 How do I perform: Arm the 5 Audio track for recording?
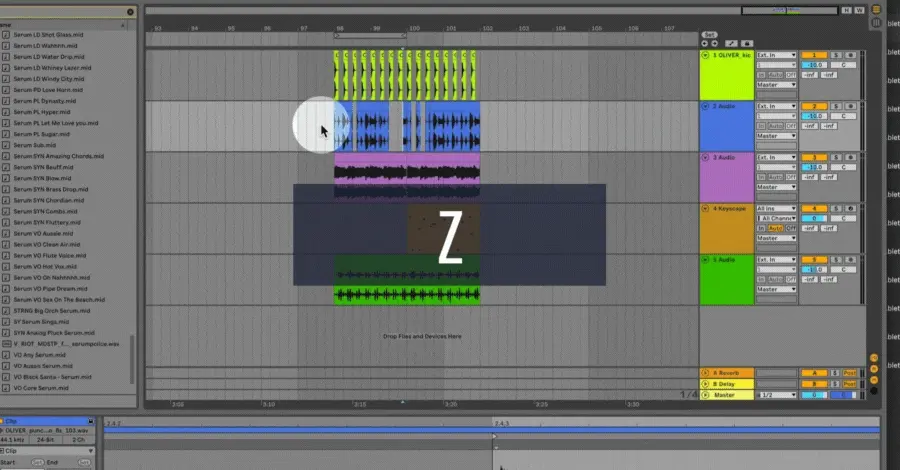850,259
